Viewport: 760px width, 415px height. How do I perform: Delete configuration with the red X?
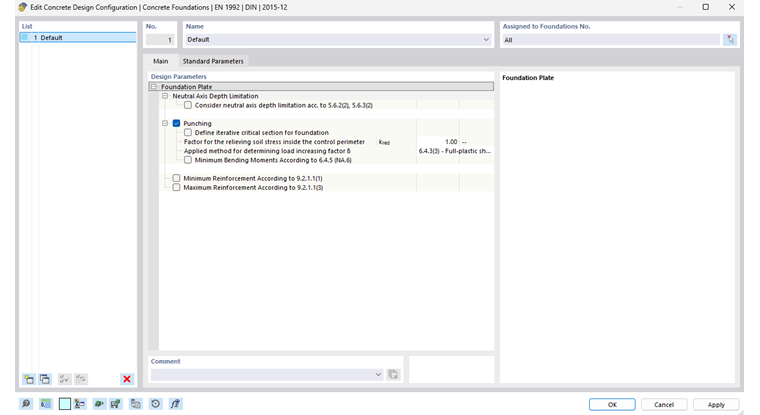click(x=127, y=379)
